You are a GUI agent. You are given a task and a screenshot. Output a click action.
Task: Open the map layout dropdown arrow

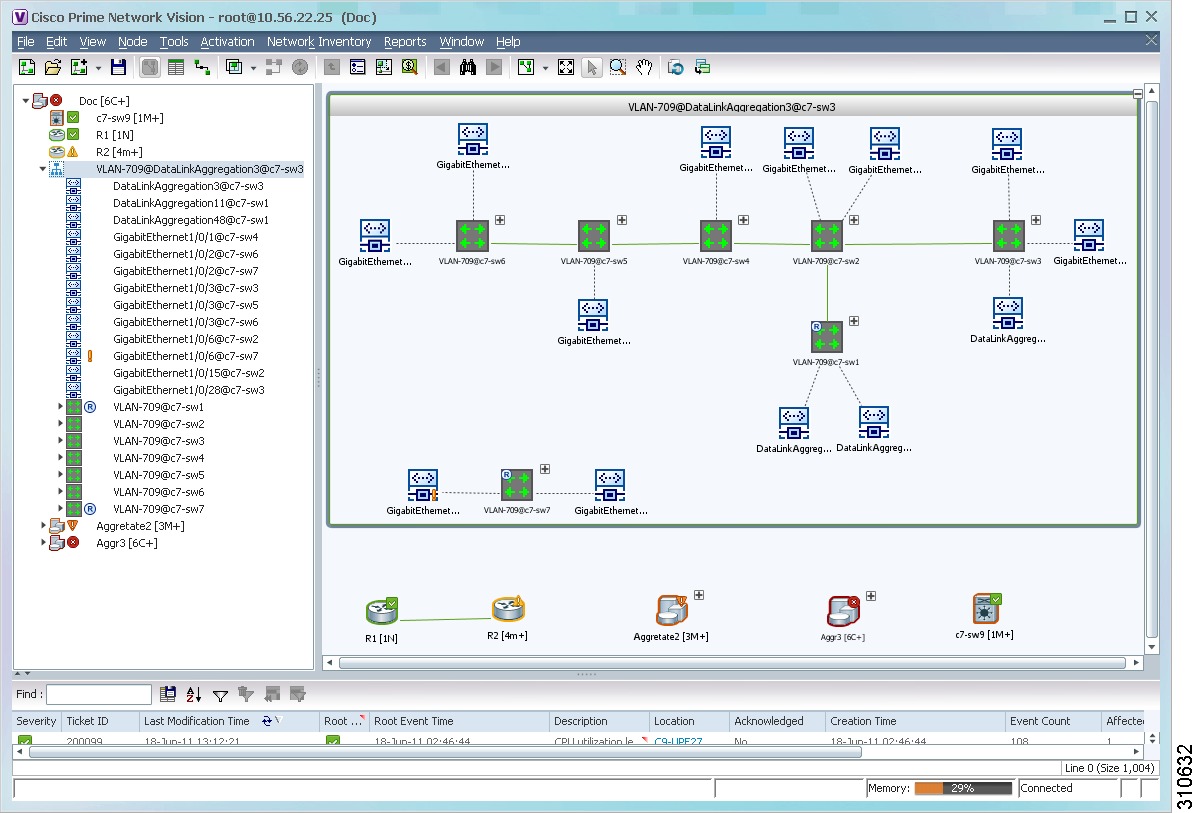tap(545, 69)
